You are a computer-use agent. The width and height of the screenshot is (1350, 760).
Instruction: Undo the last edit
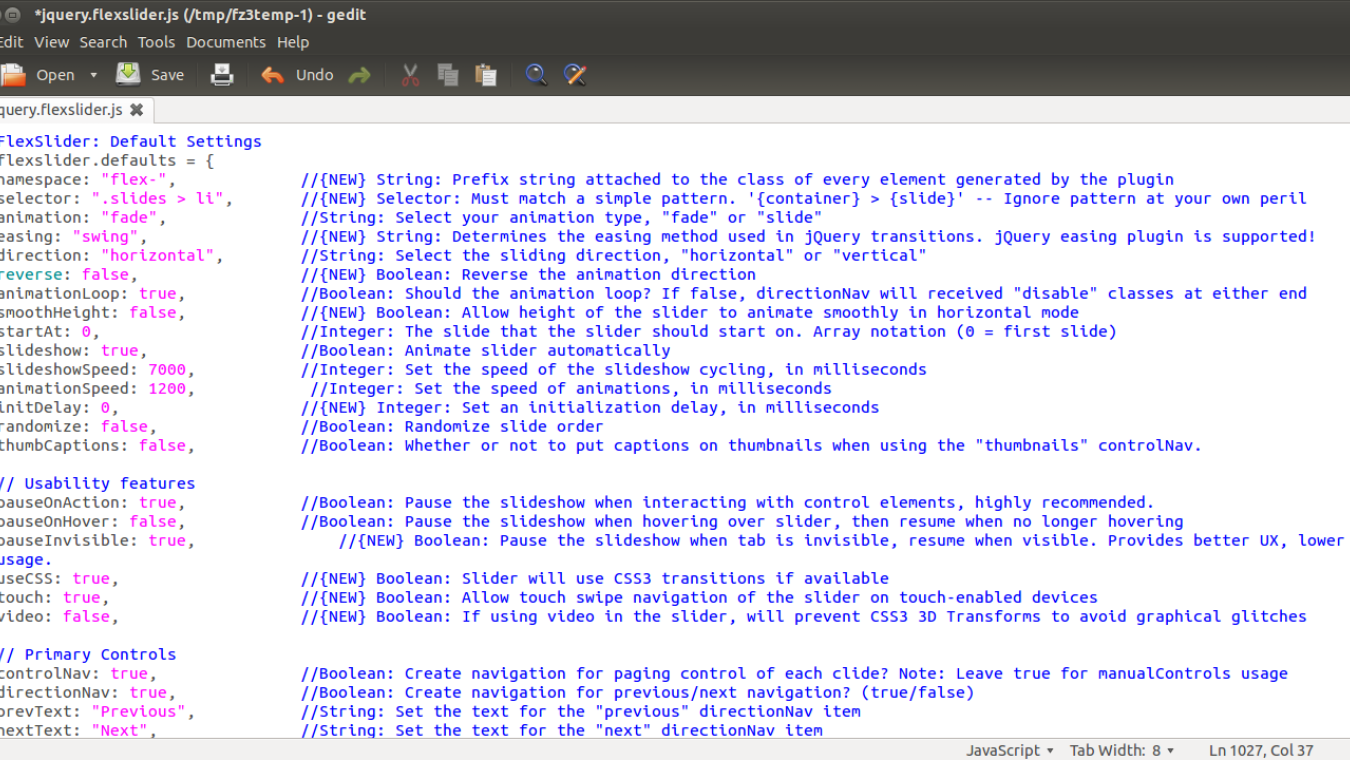coord(297,74)
